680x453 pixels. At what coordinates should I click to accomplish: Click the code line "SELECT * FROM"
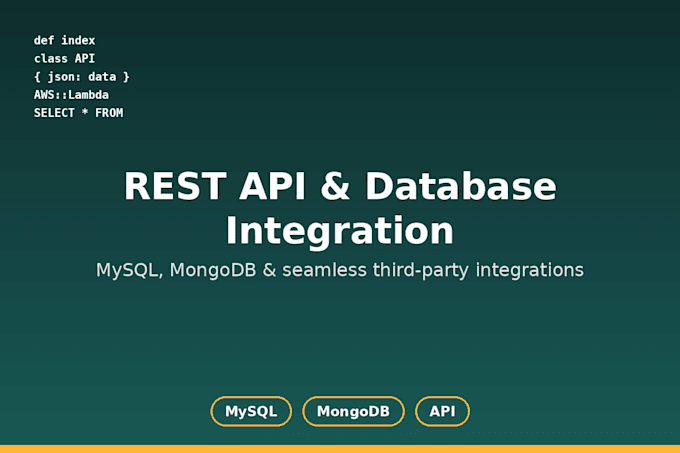coord(78,113)
